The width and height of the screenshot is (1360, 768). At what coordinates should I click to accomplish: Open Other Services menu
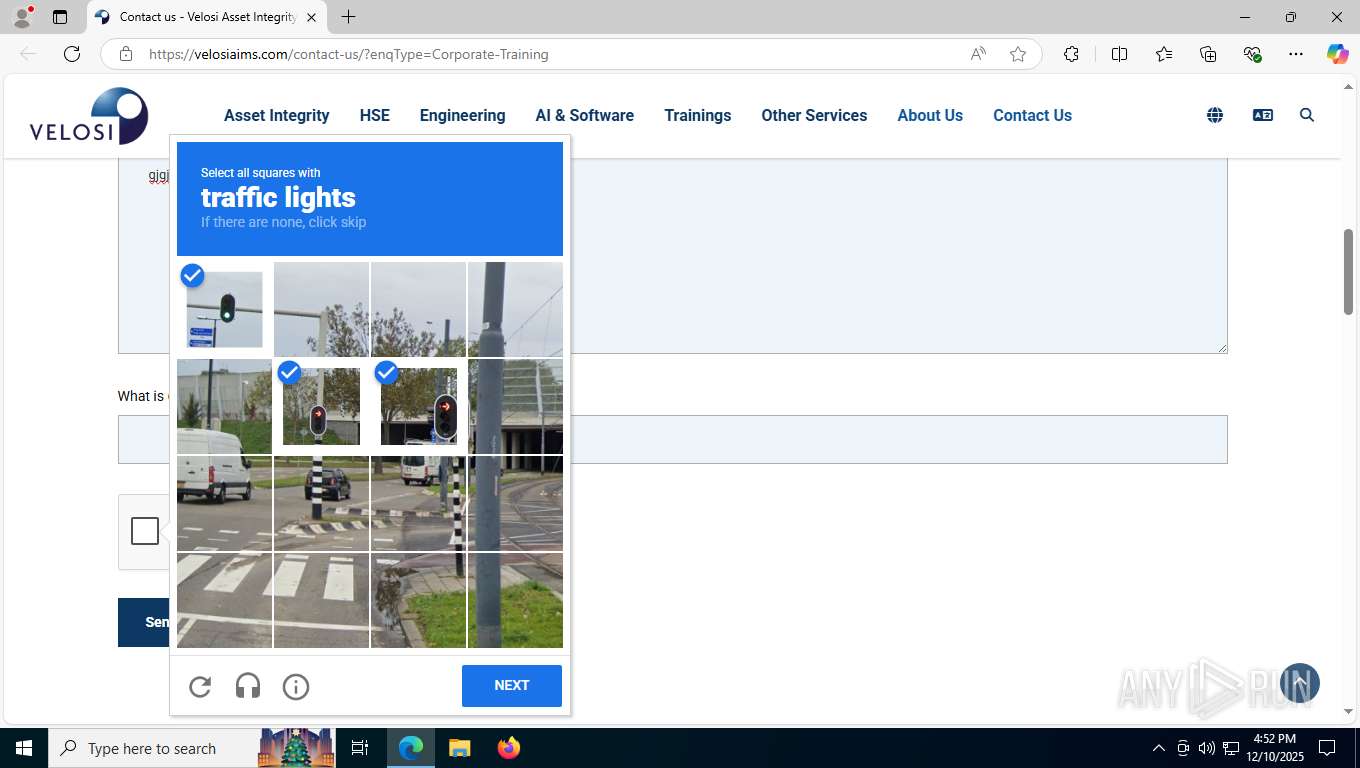pyautogui.click(x=814, y=115)
